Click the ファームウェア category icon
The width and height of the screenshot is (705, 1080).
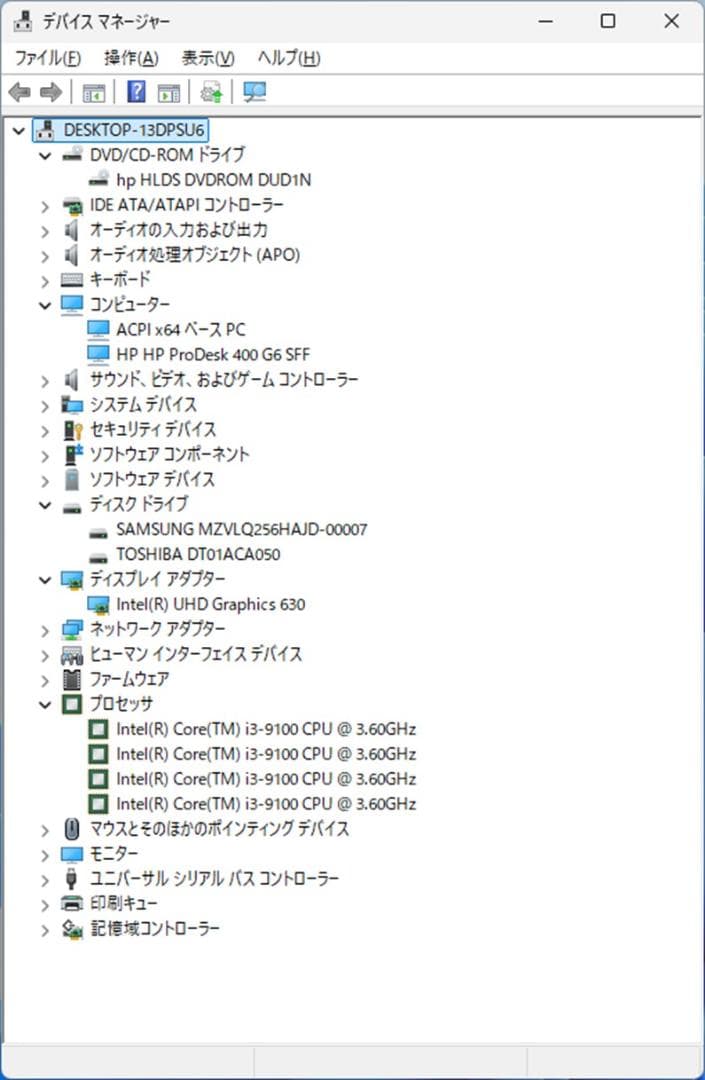(72, 679)
